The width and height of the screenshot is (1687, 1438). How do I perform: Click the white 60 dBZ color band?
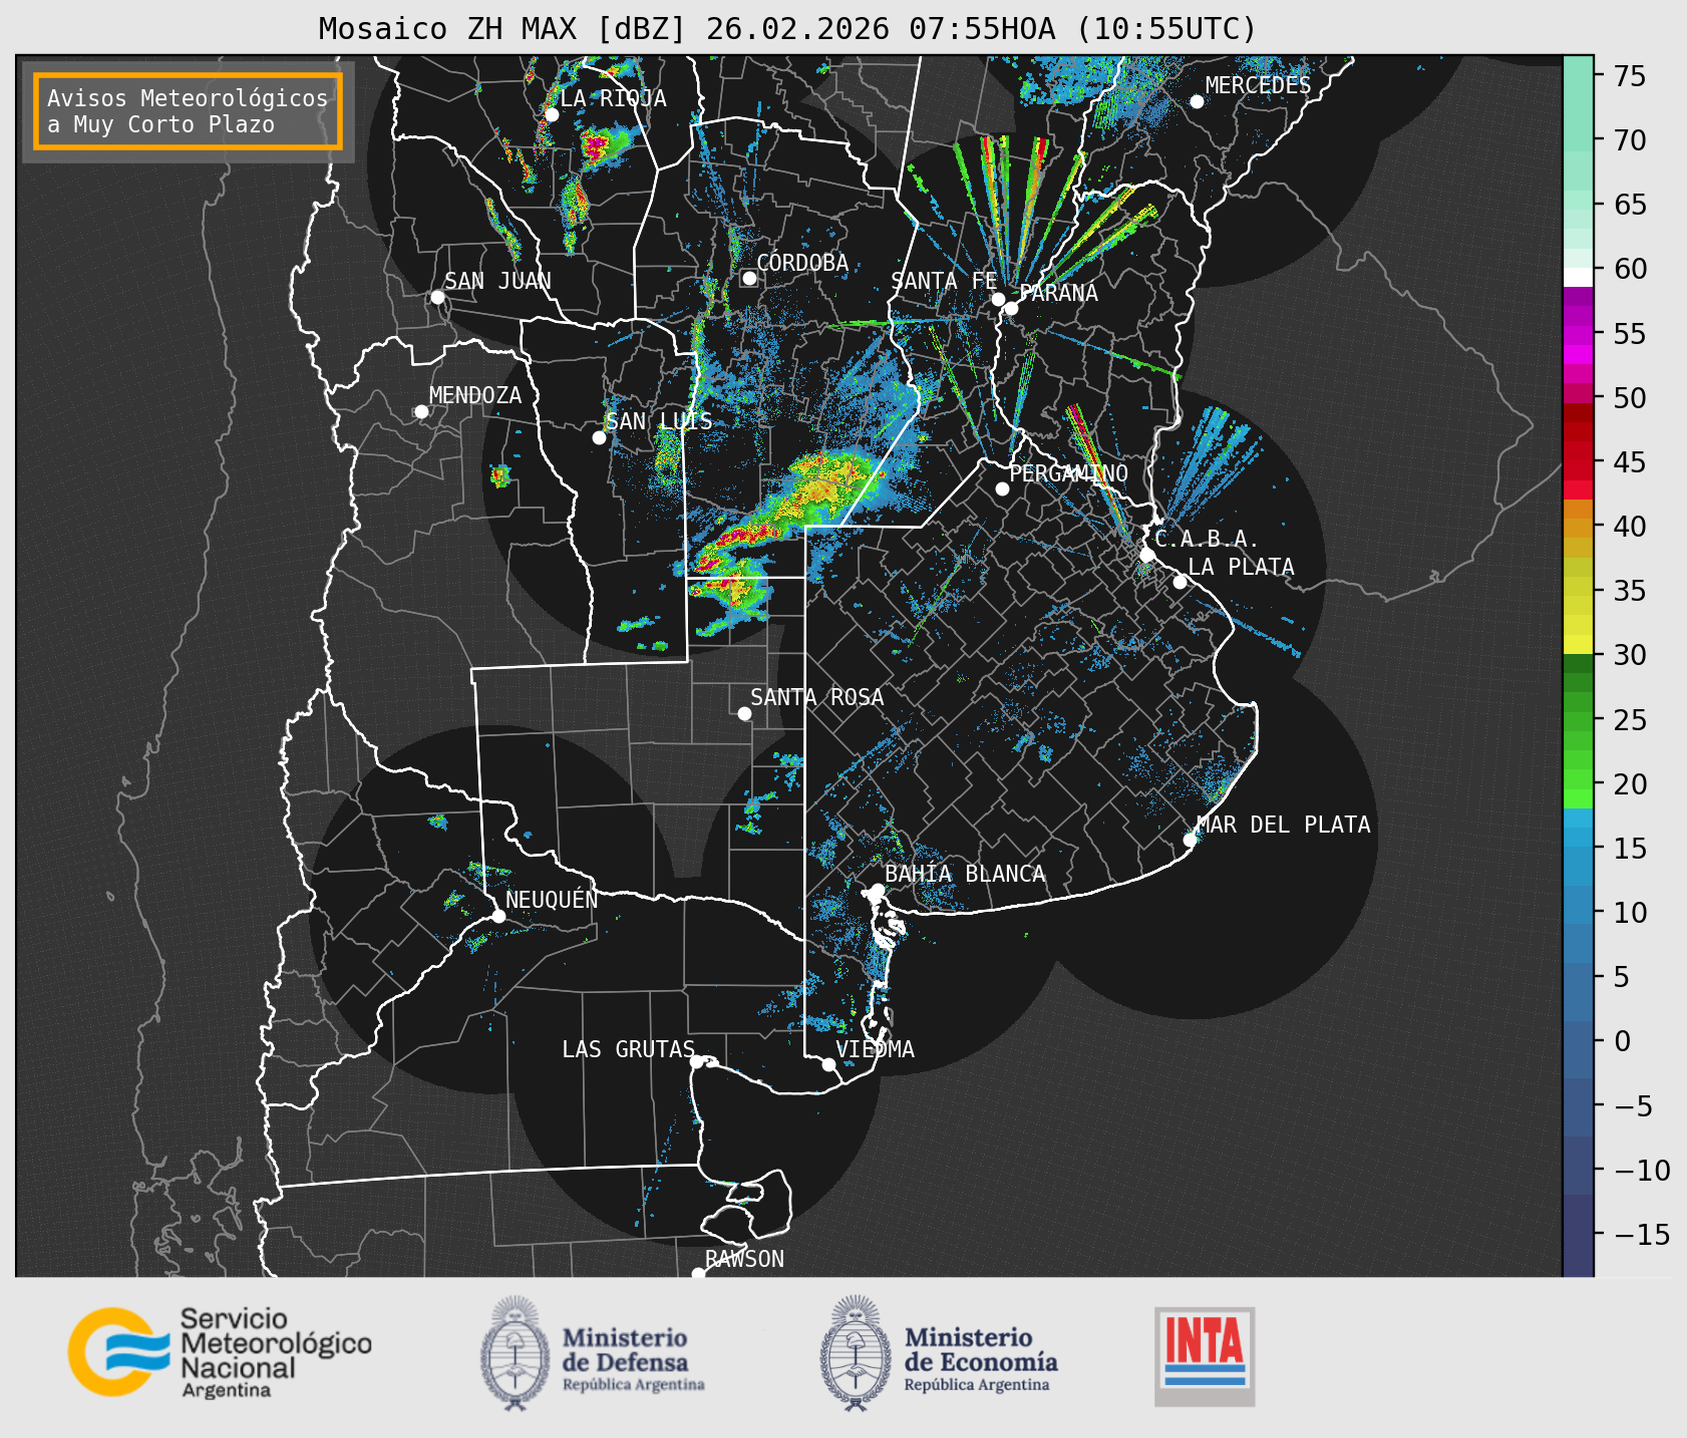pyautogui.click(x=1577, y=277)
